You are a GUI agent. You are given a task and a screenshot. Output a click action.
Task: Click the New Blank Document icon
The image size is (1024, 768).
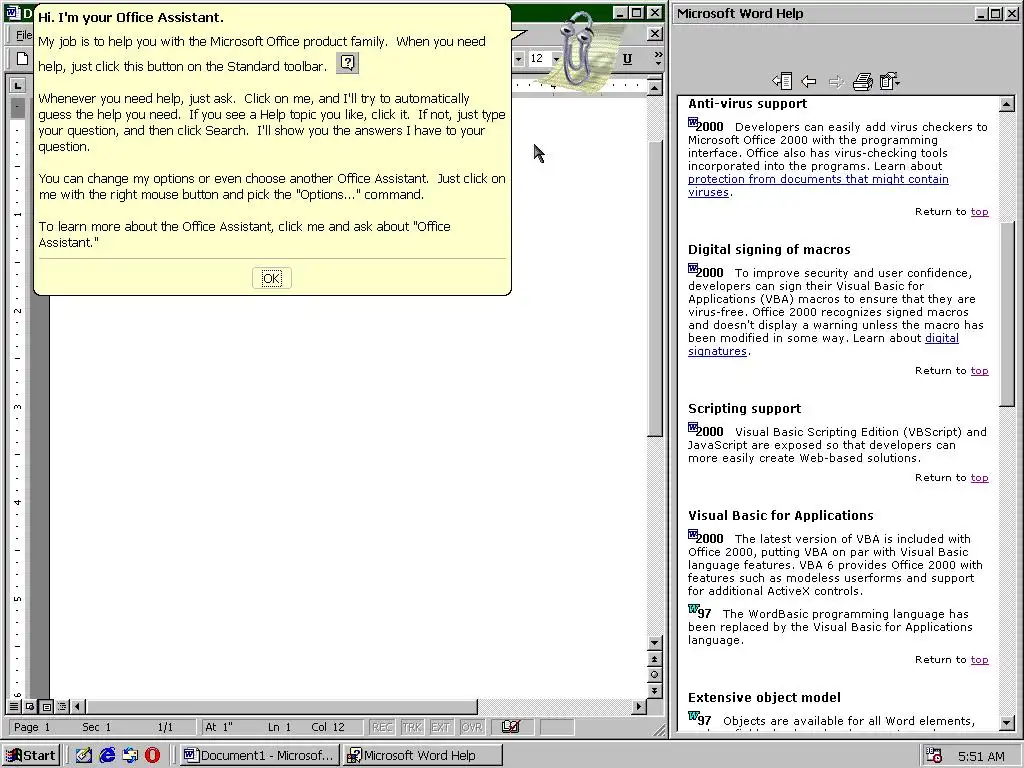(22, 59)
